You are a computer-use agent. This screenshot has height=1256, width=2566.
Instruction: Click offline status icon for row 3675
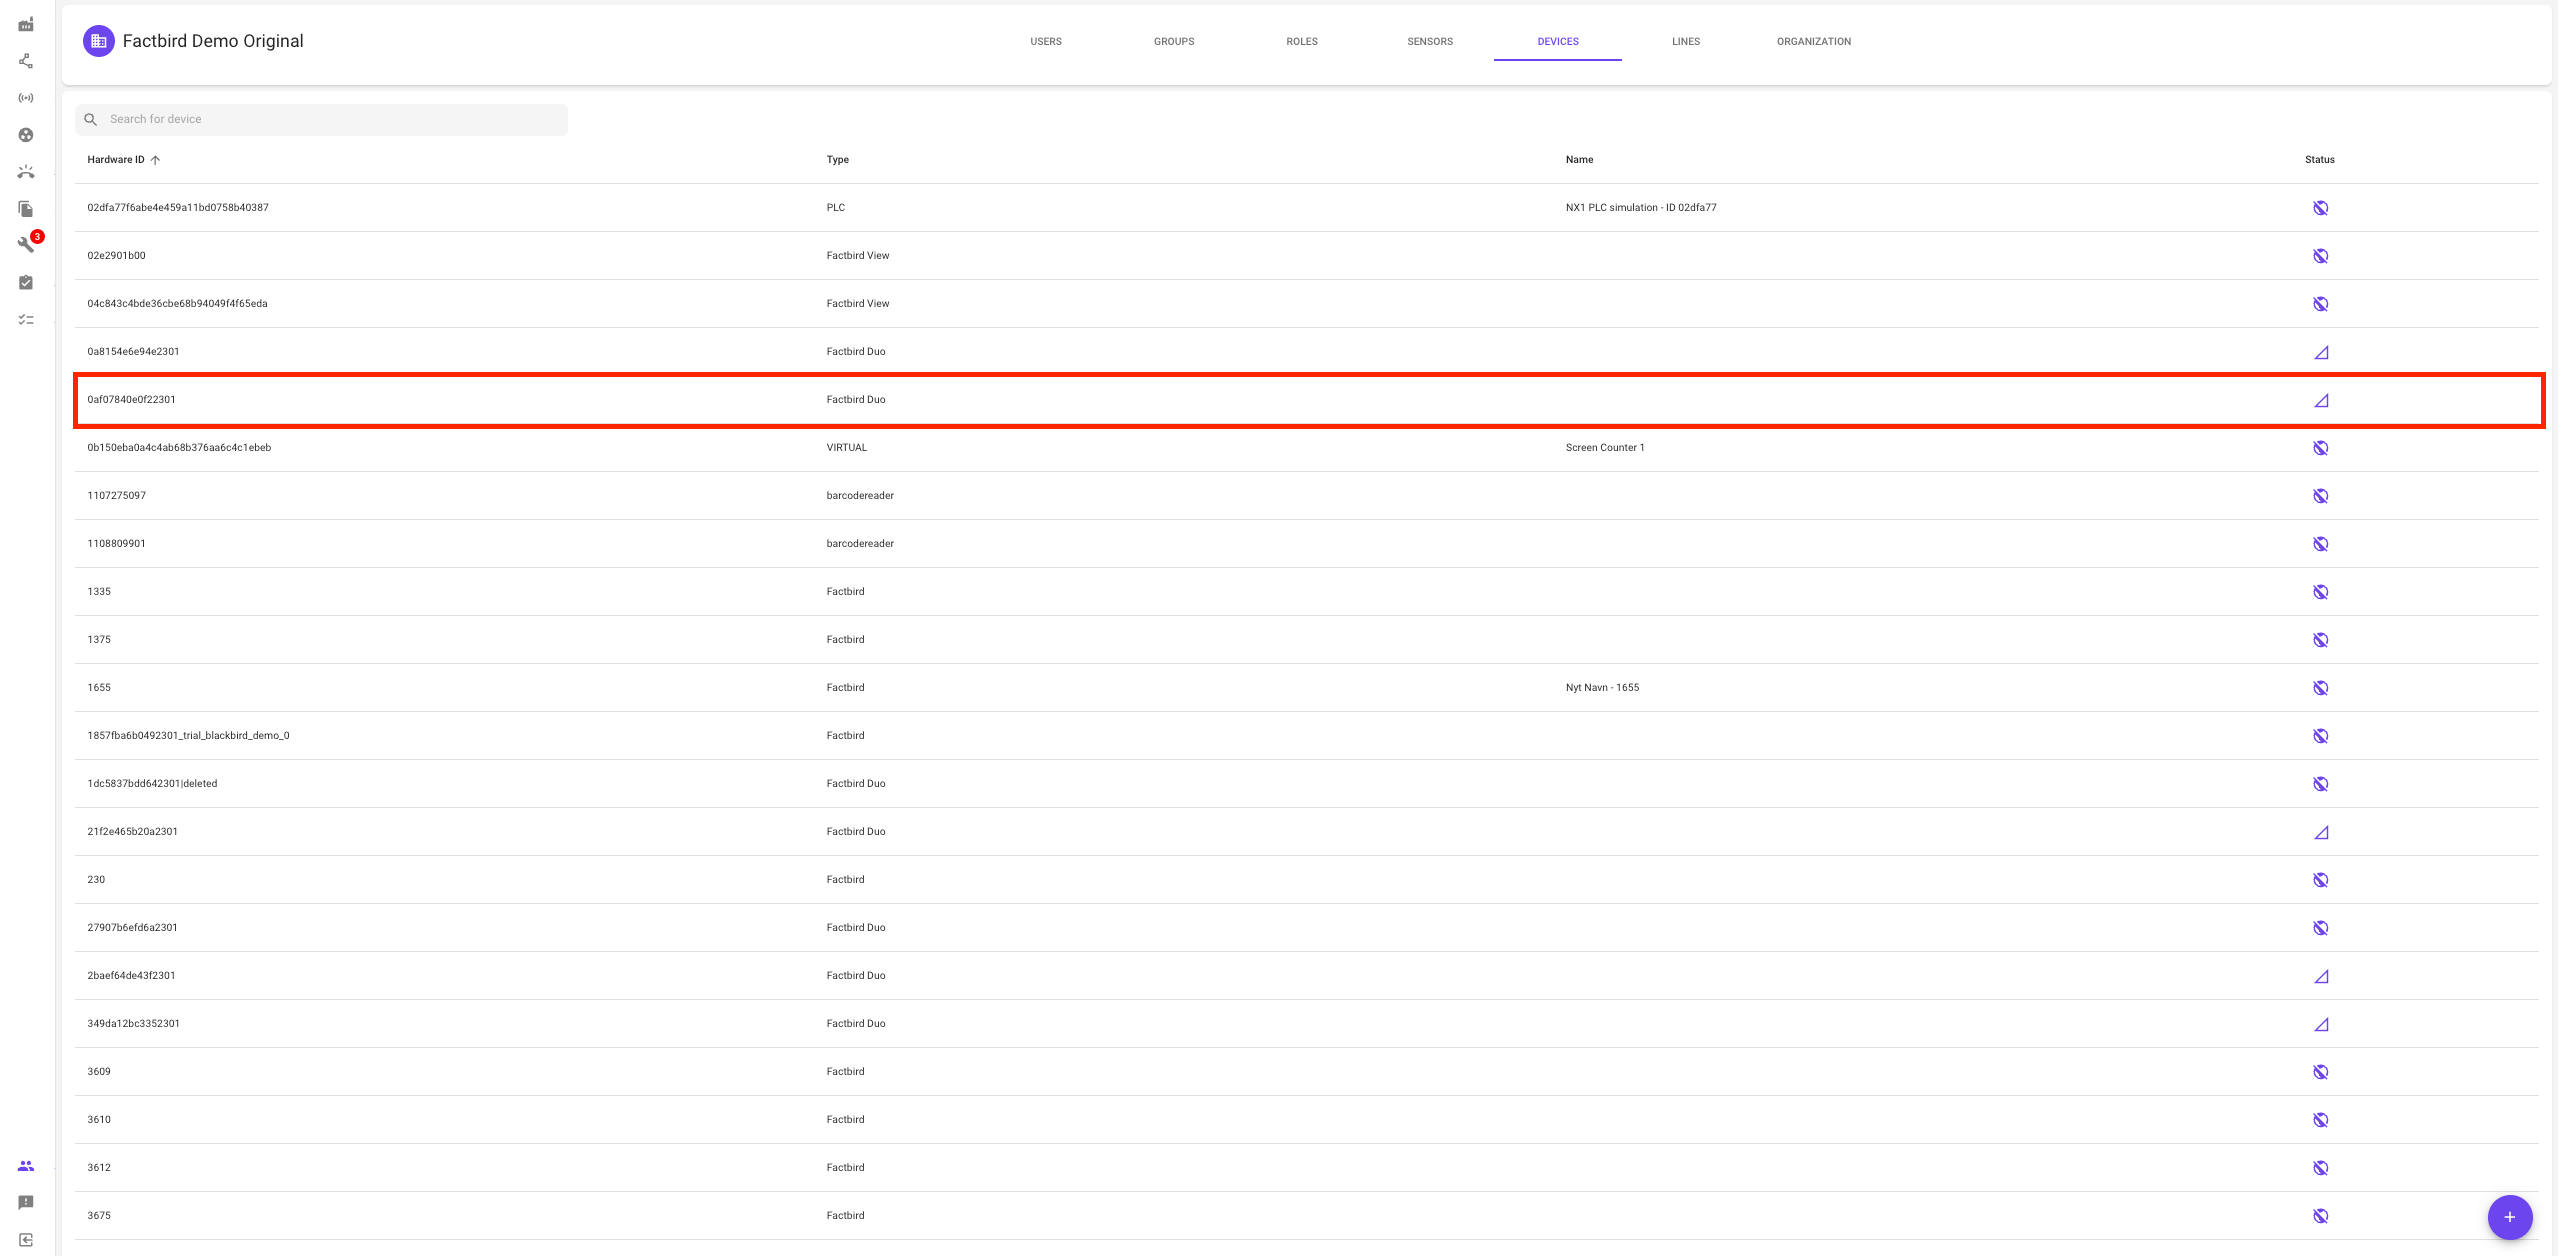click(x=2321, y=1216)
